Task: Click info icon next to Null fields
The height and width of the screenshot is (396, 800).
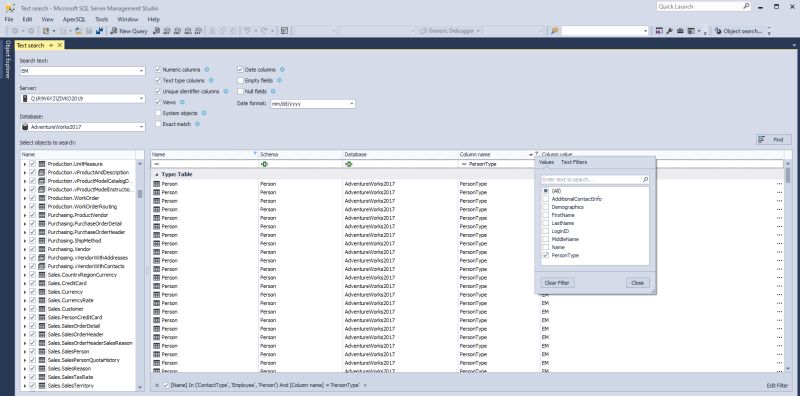Action: 273,91
